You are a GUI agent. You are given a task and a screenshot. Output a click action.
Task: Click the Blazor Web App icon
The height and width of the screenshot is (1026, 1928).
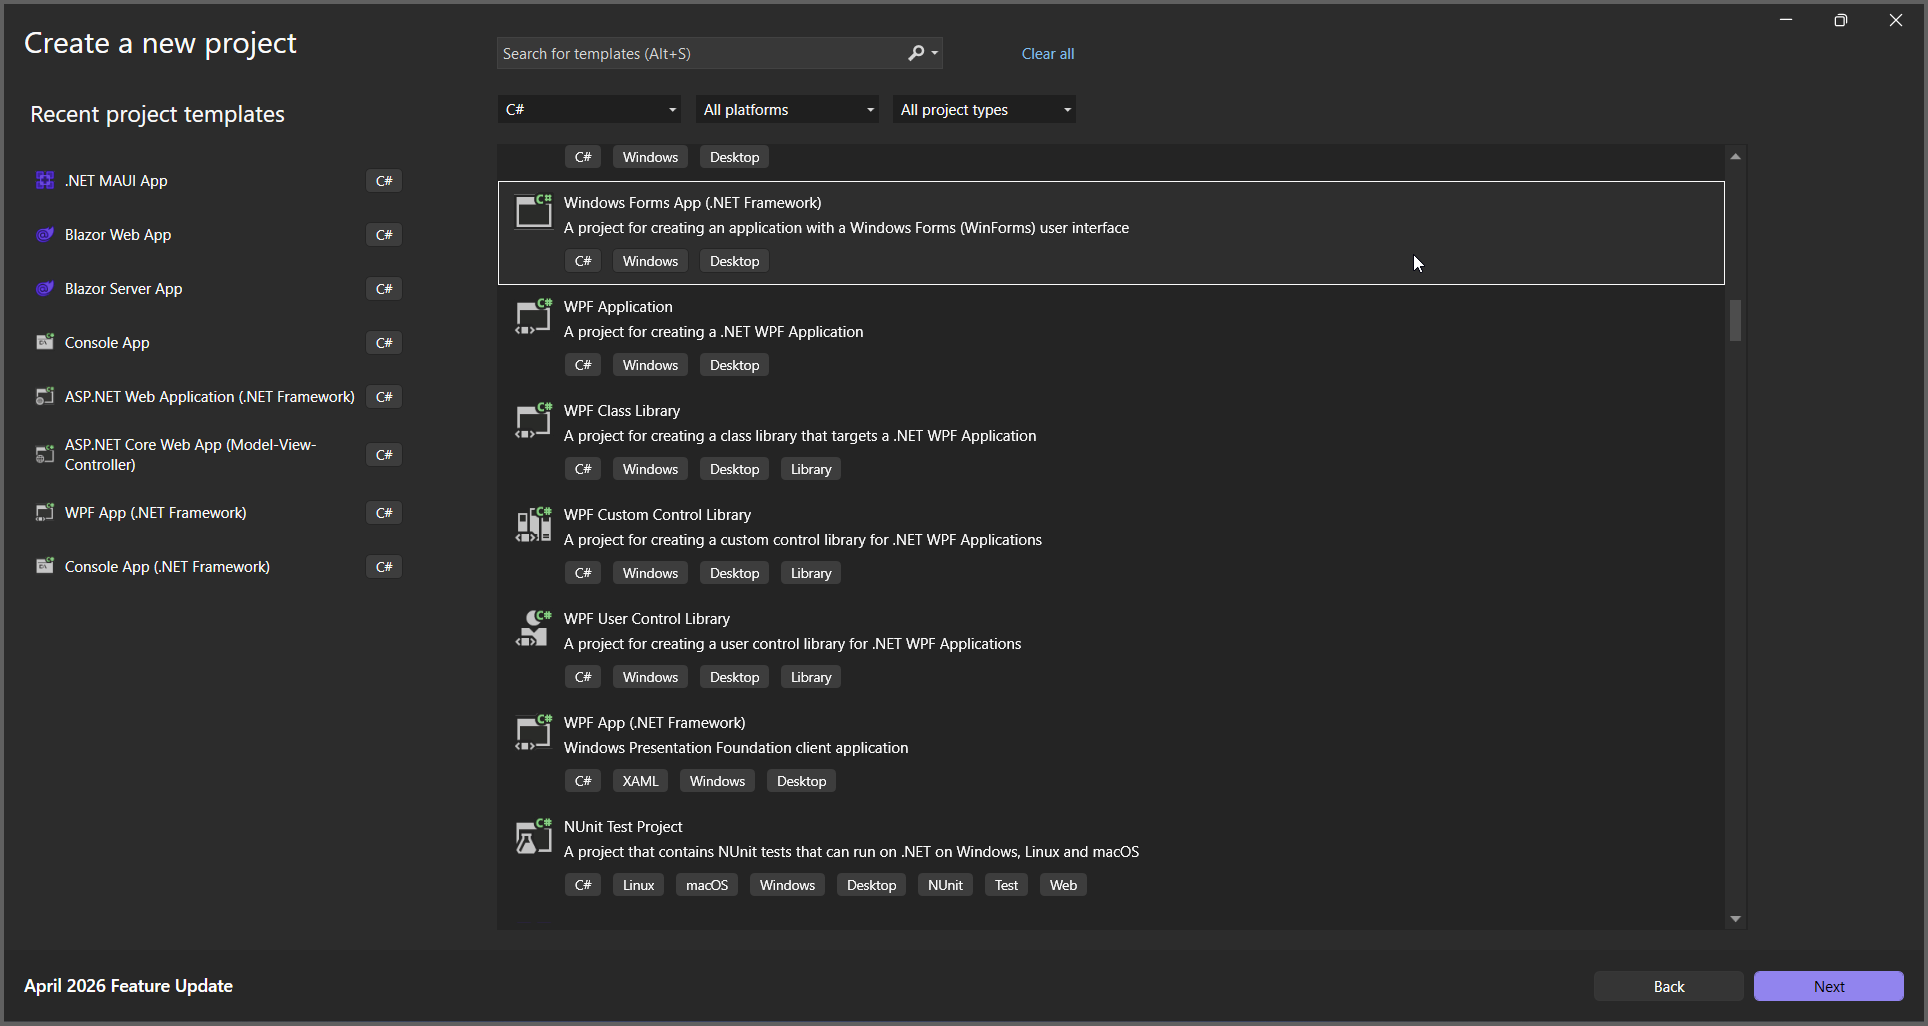pyautogui.click(x=45, y=234)
